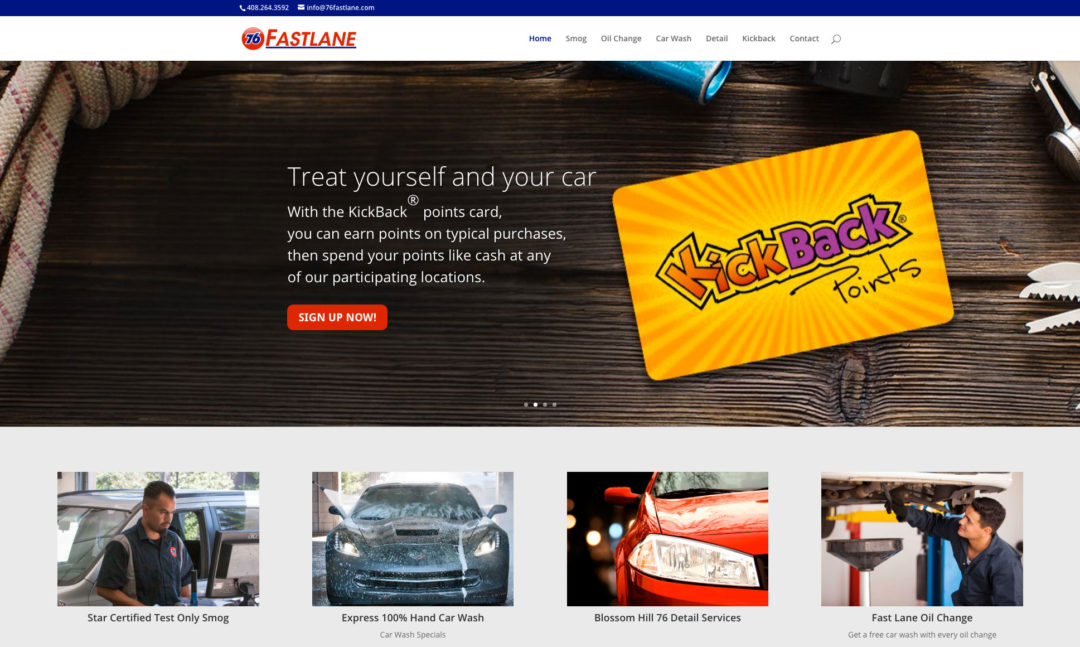Open Star Certified Test Only Smog thumbnail
The height and width of the screenshot is (647, 1080).
click(x=158, y=539)
